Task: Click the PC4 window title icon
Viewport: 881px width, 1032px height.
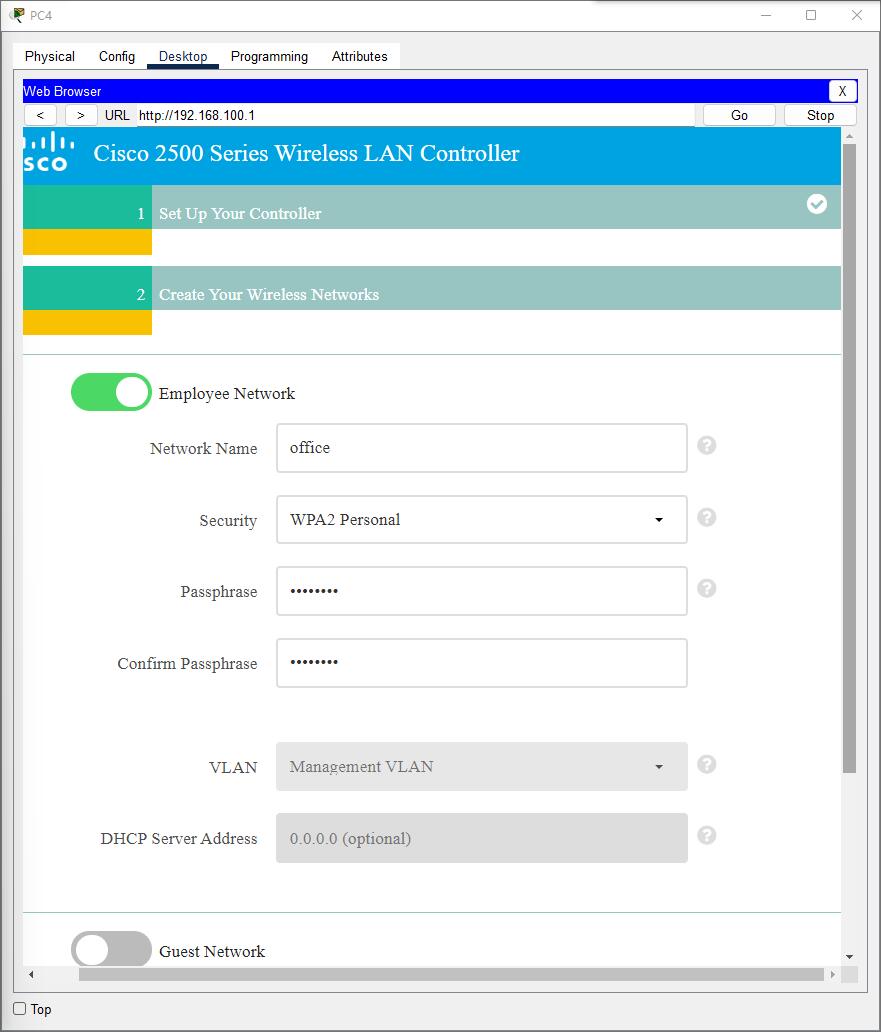Action: coord(16,14)
